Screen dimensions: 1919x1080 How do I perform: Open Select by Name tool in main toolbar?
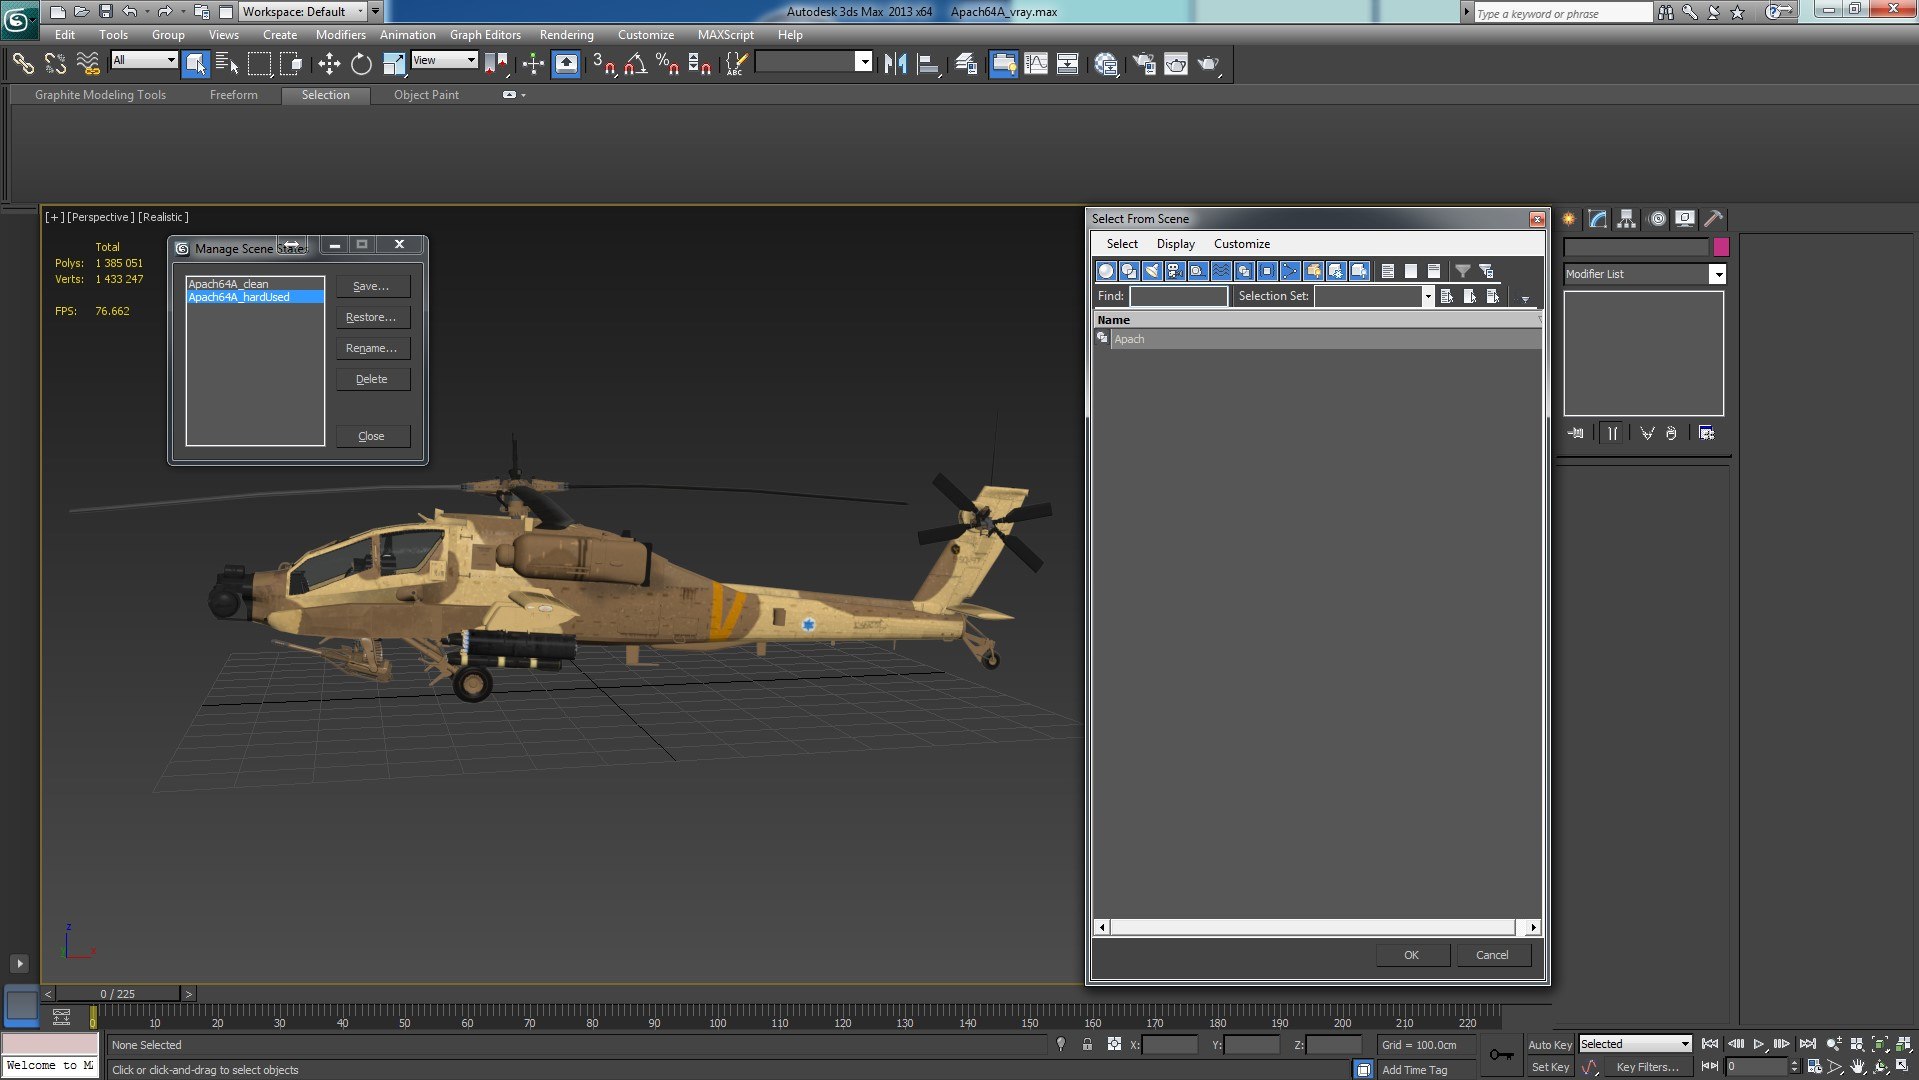[x=227, y=64]
